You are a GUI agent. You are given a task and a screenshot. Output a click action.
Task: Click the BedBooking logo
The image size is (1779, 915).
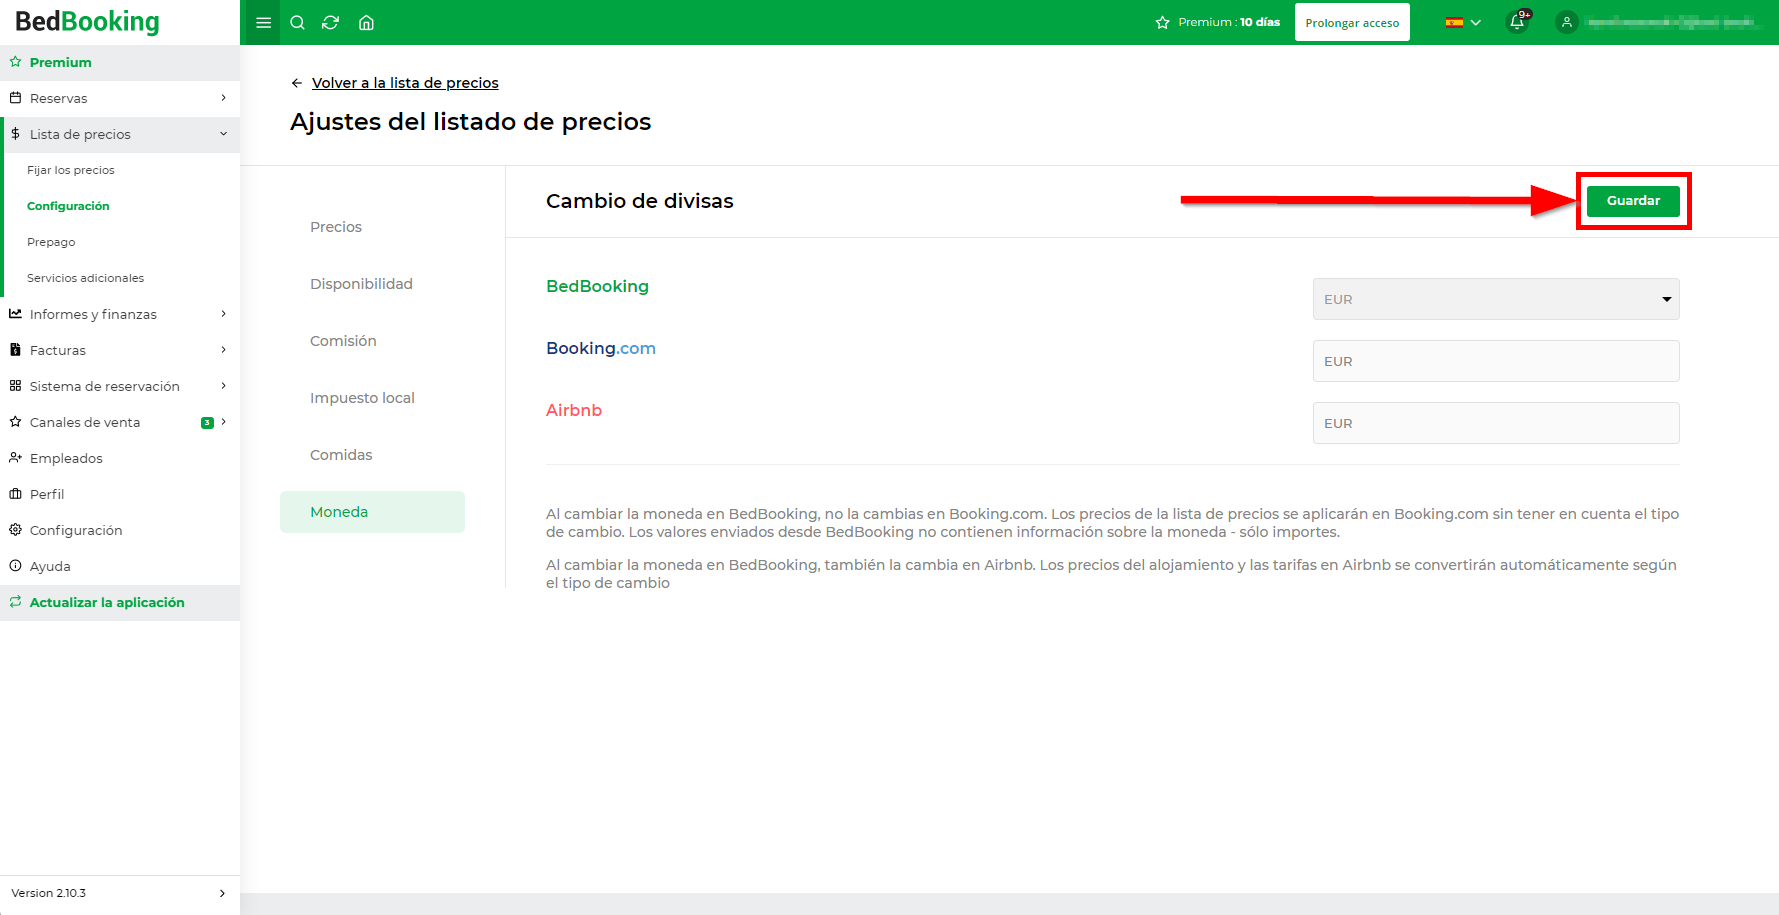pyautogui.click(x=87, y=21)
